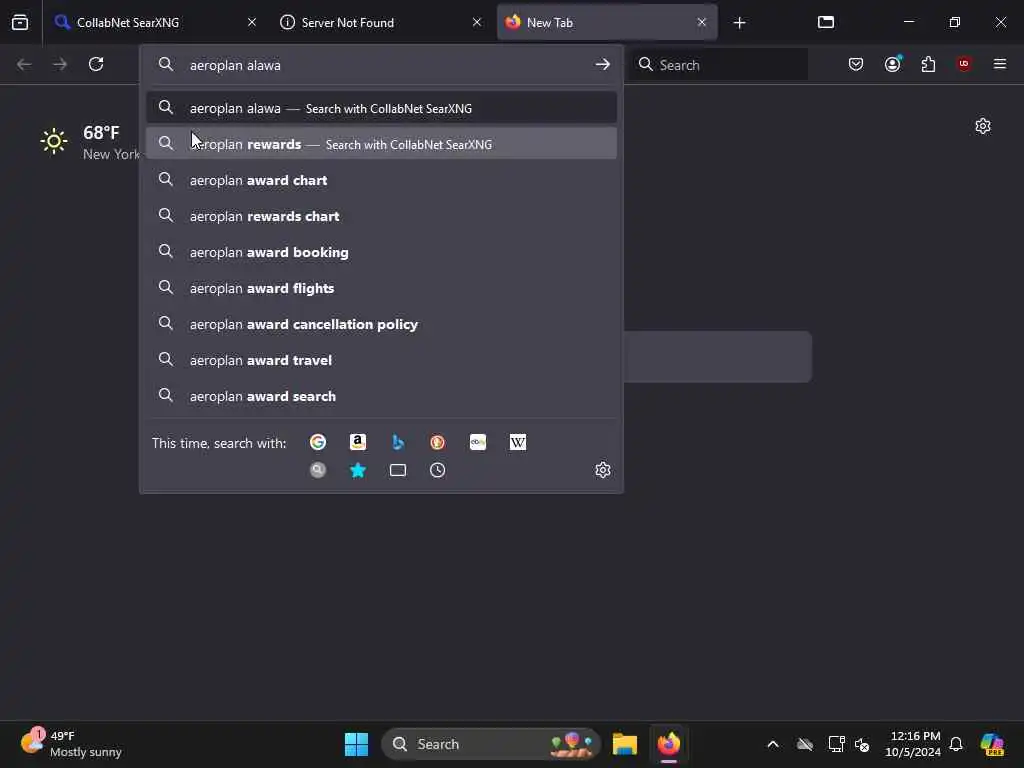Close the New Tab tab

(702, 22)
